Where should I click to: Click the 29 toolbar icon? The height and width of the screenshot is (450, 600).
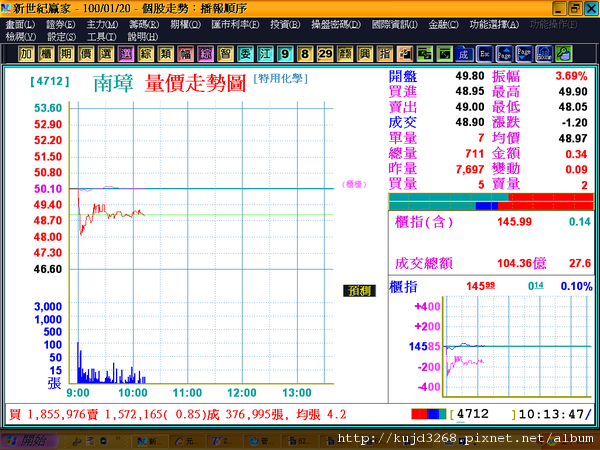point(325,54)
